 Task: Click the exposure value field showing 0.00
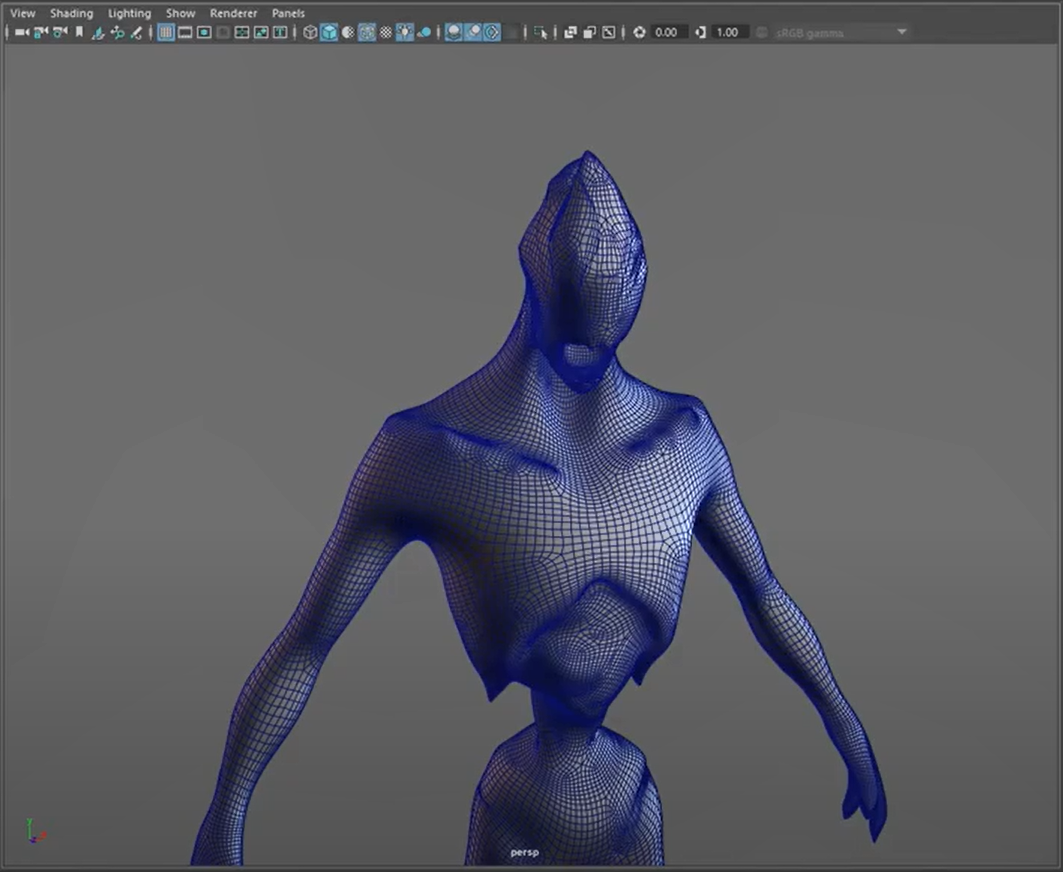[667, 32]
